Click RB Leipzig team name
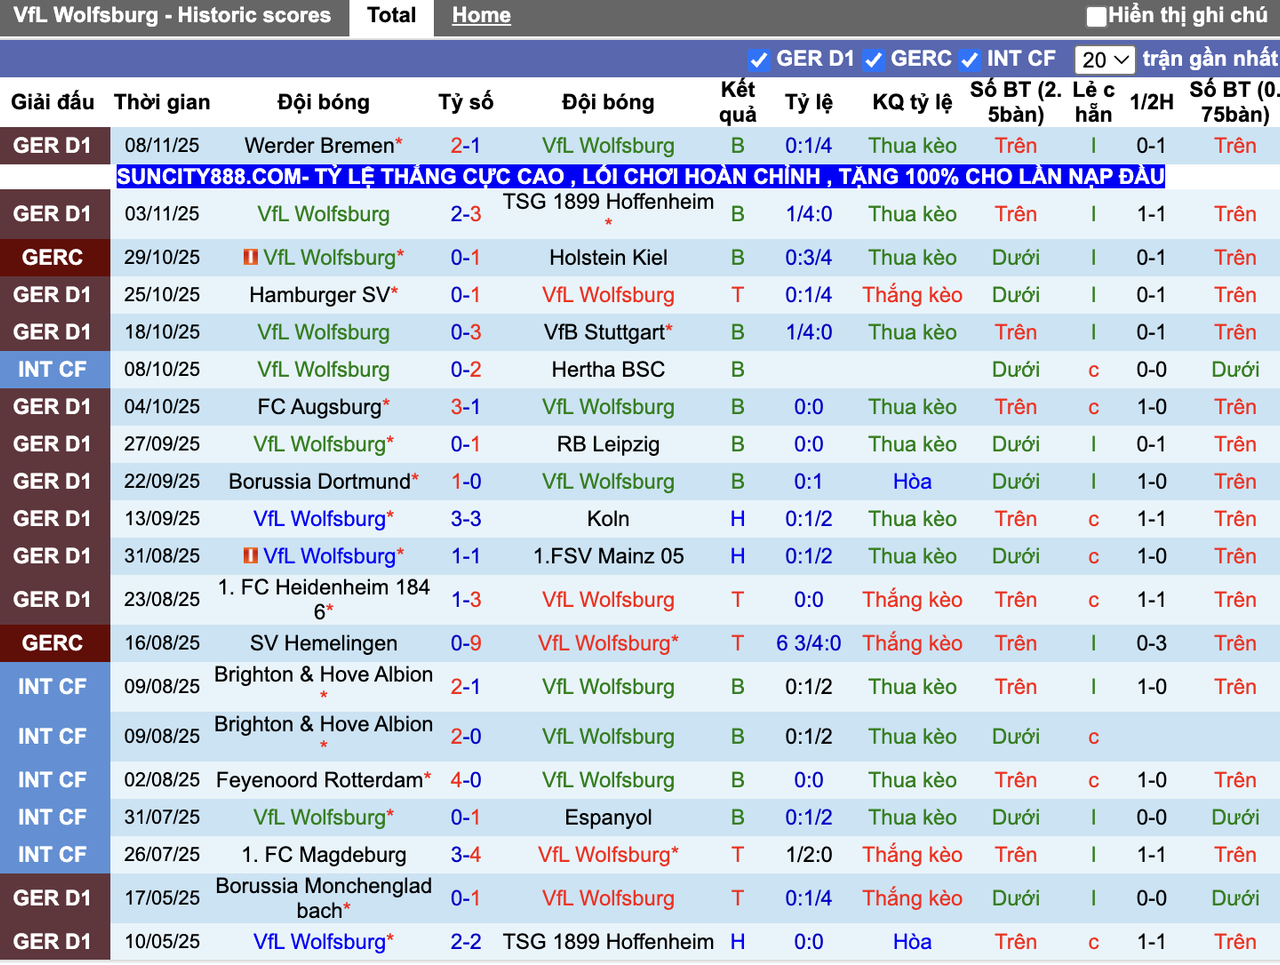The image size is (1280, 965). pos(608,444)
